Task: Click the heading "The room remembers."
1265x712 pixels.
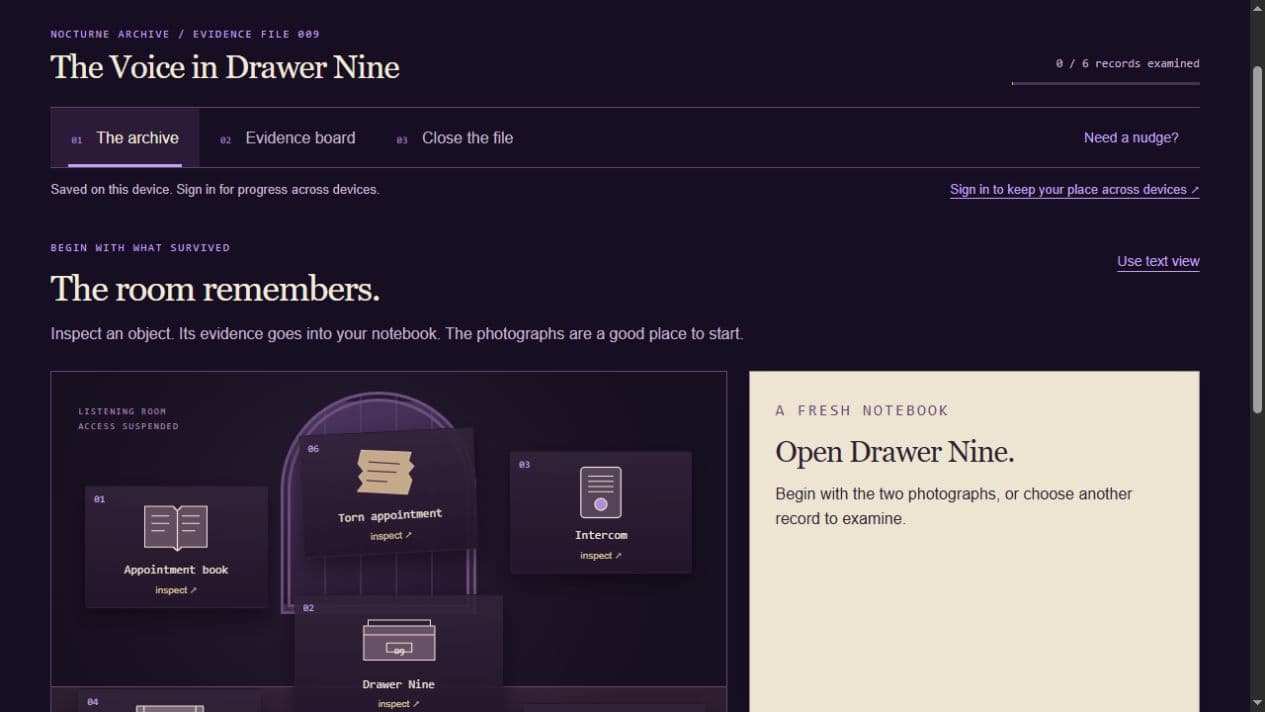Action: pyautogui.click(x=215, y=289)
